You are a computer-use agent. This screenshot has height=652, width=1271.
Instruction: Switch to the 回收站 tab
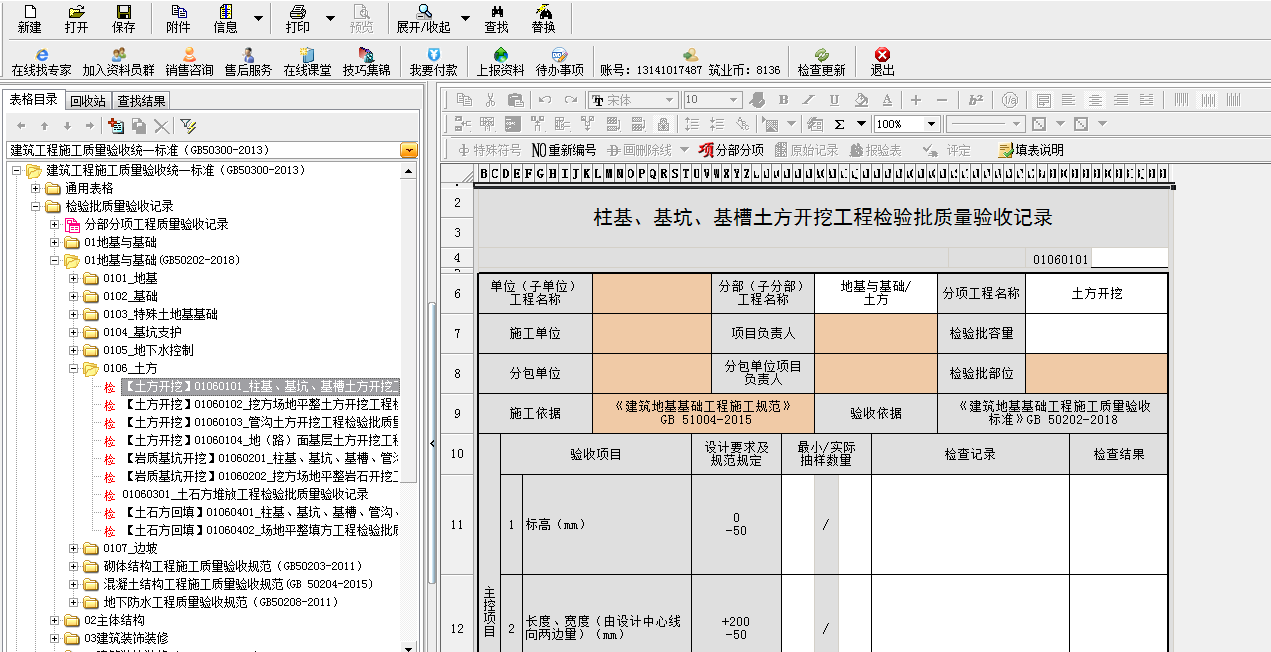click(88, 100)
